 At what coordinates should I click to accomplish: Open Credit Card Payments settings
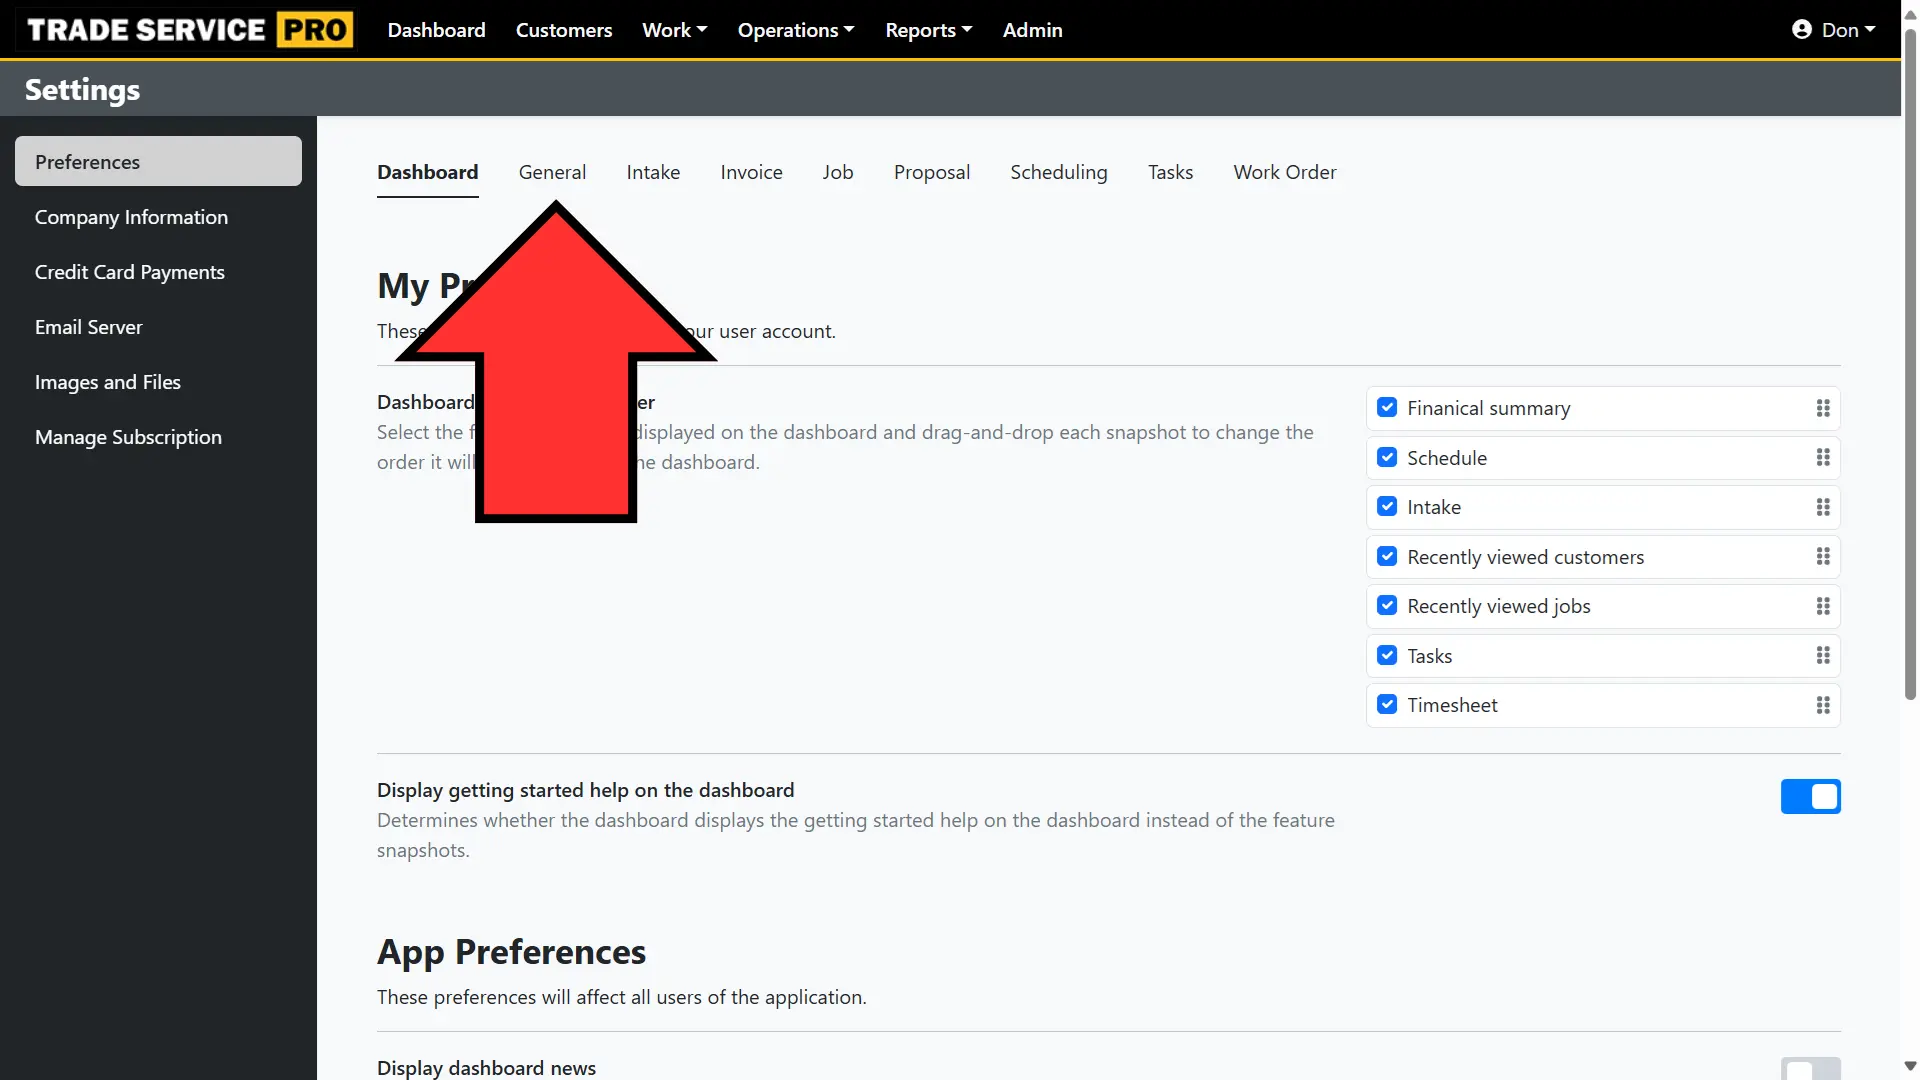(x=129, y=272)
